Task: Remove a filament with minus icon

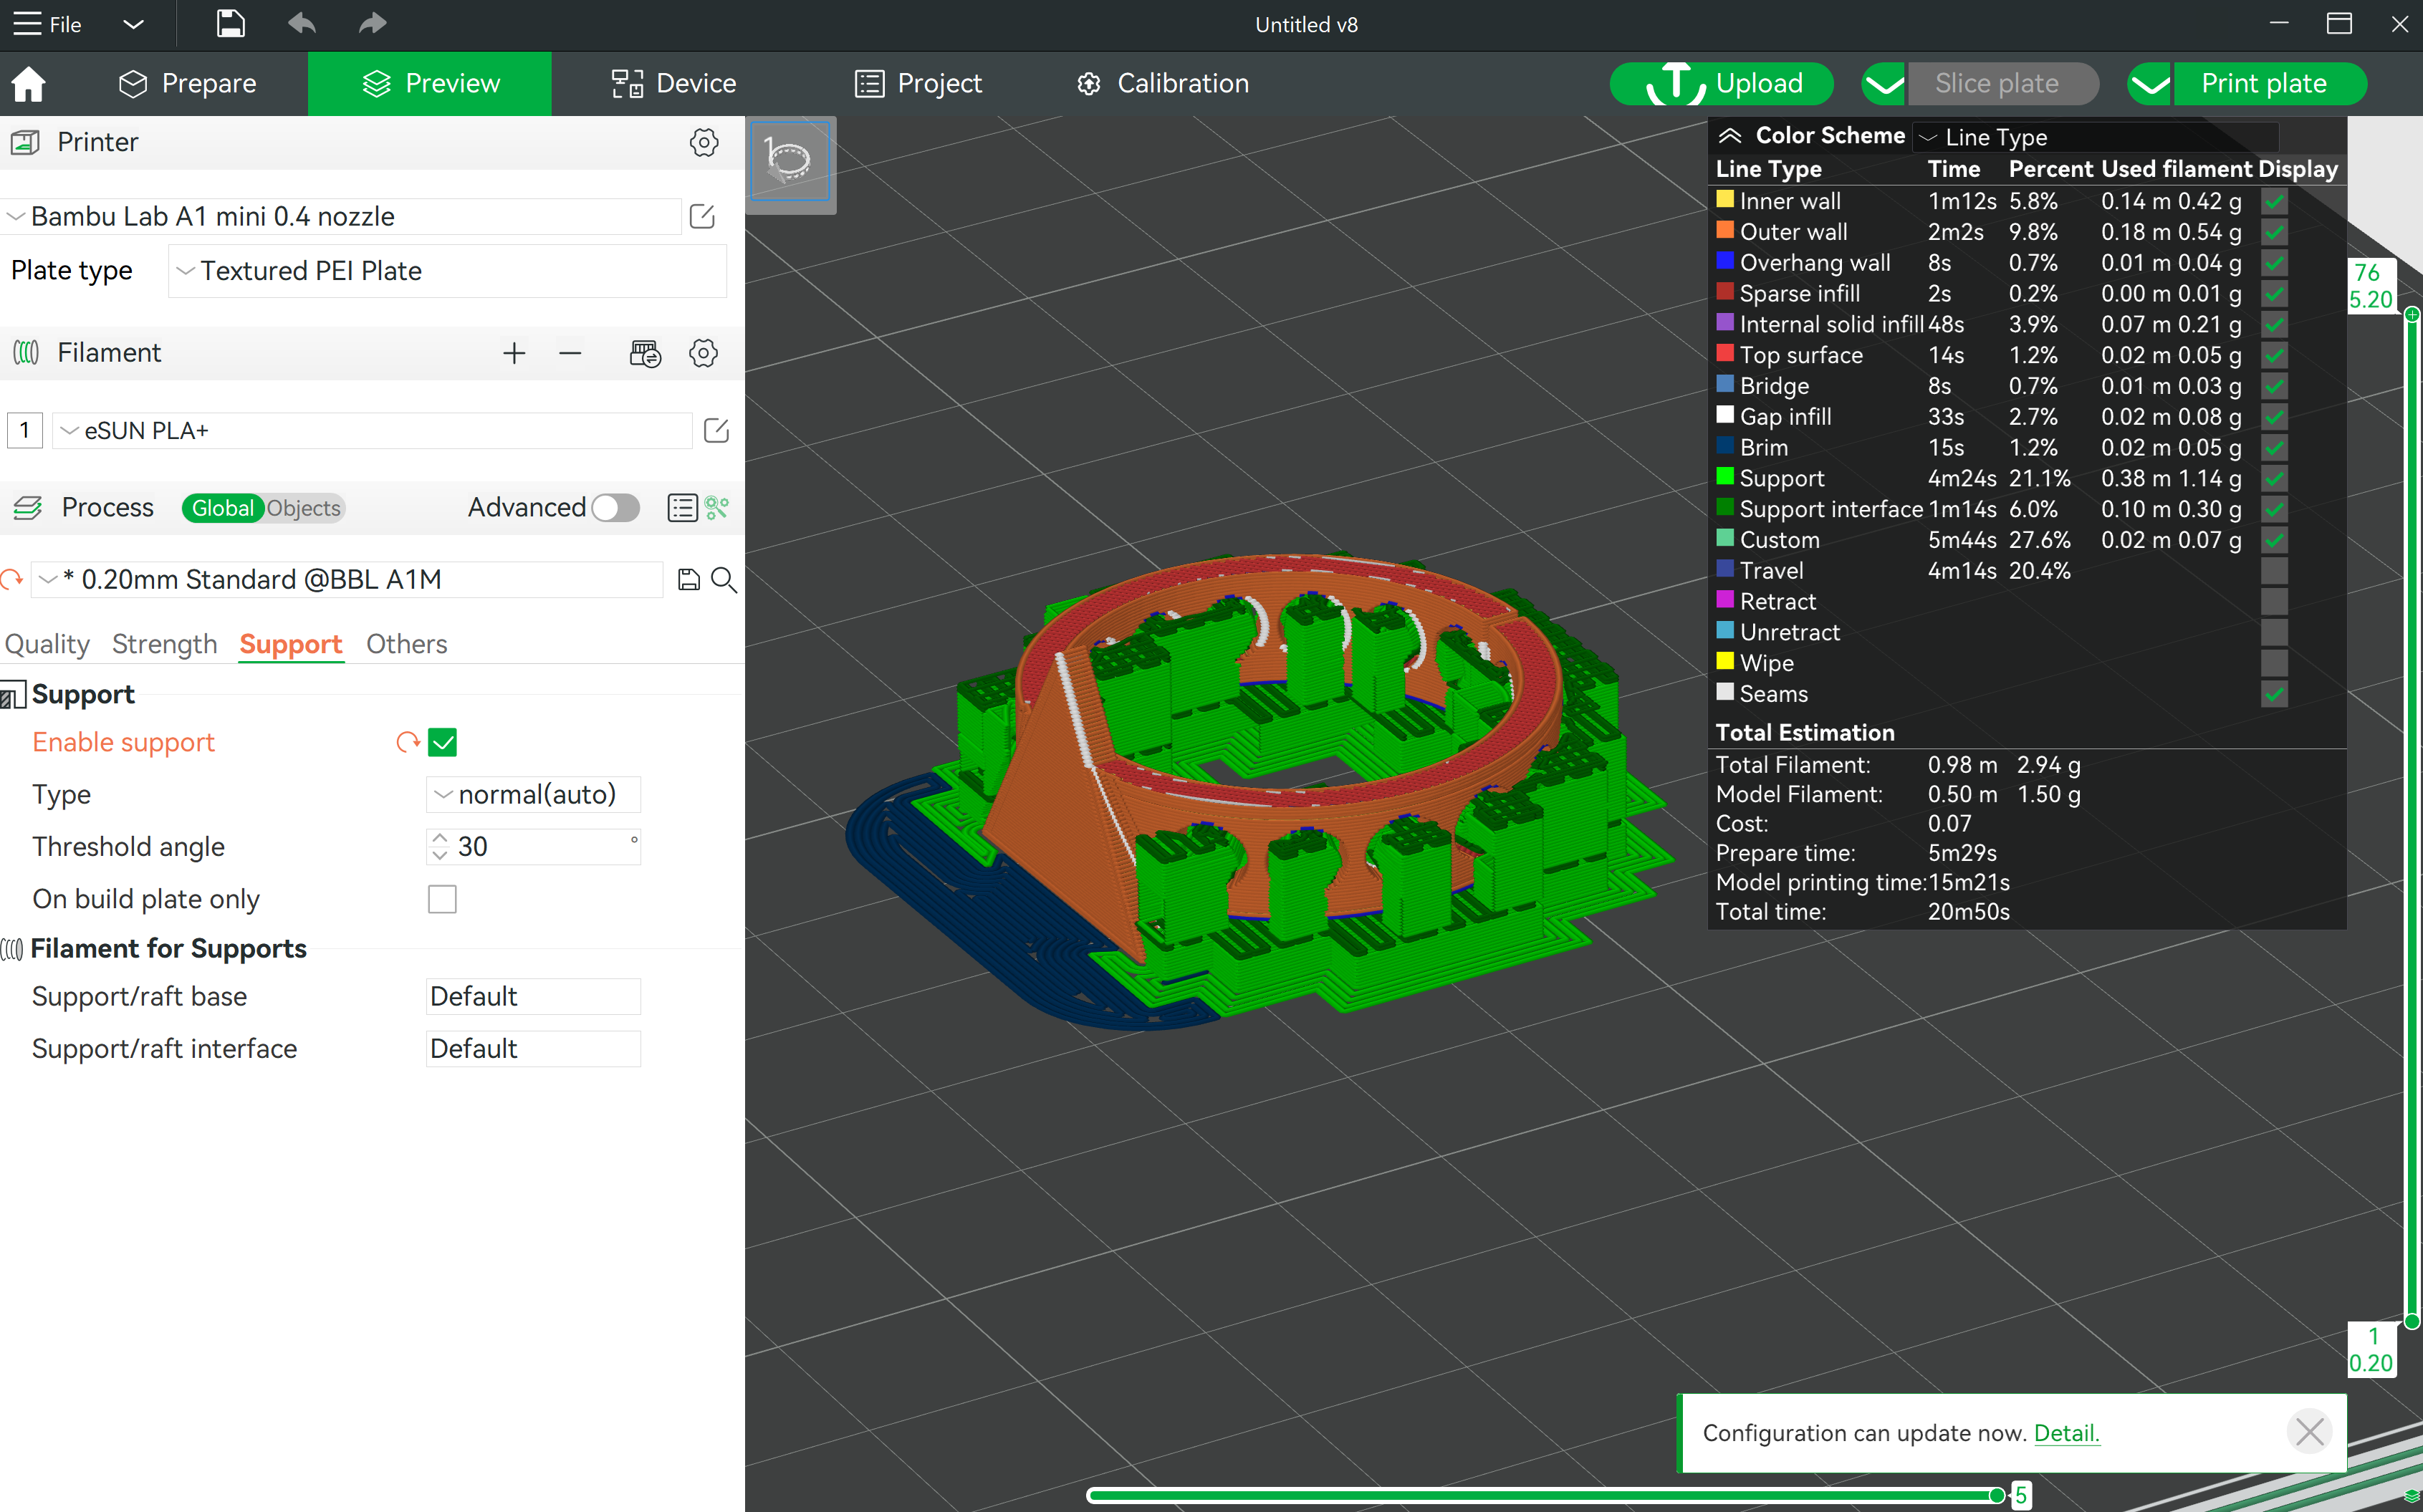Action: coord(569,353)
